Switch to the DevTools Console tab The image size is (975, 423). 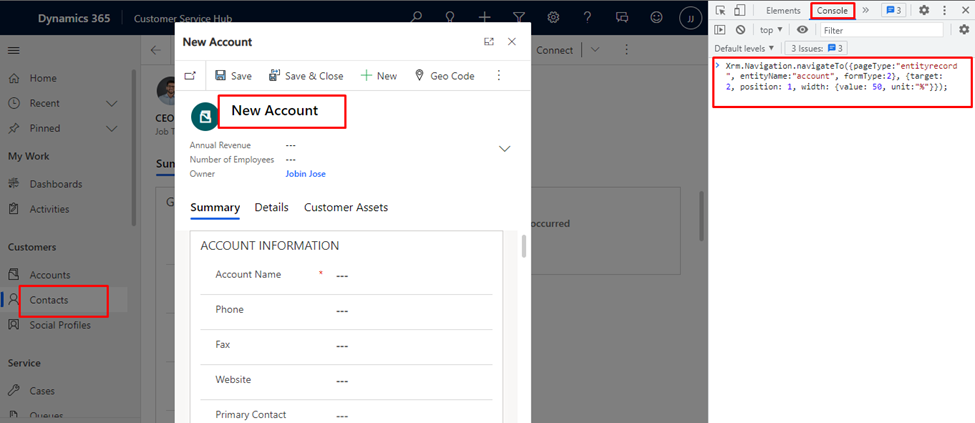(832, 11)
